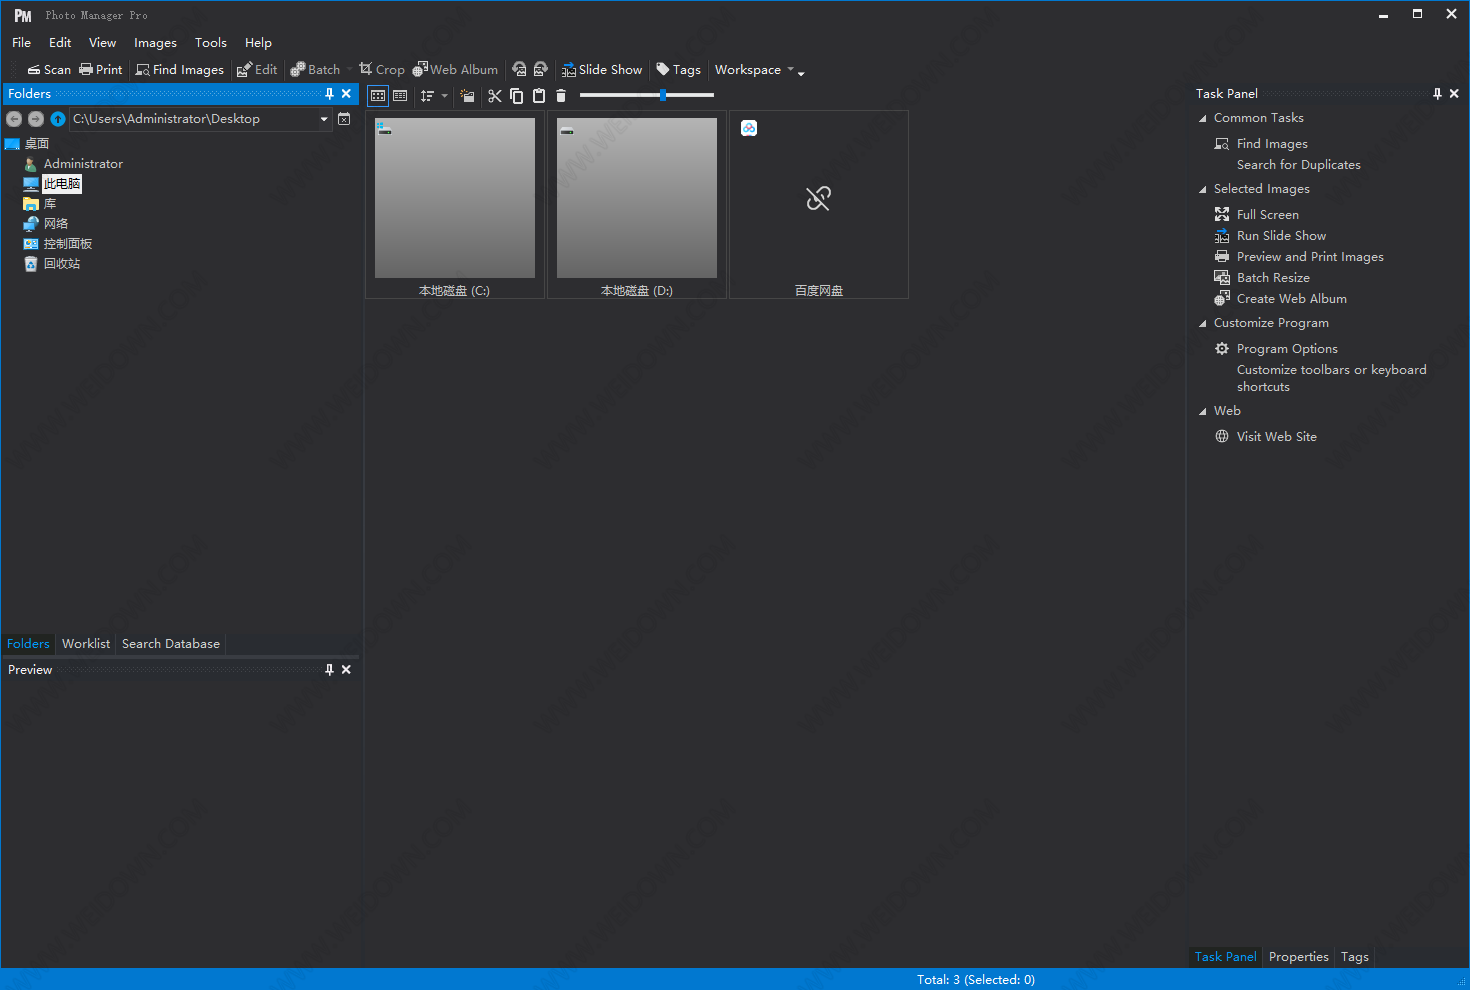
Task: Adjust the thumbnail size slider handle
Action: [663, 95]
